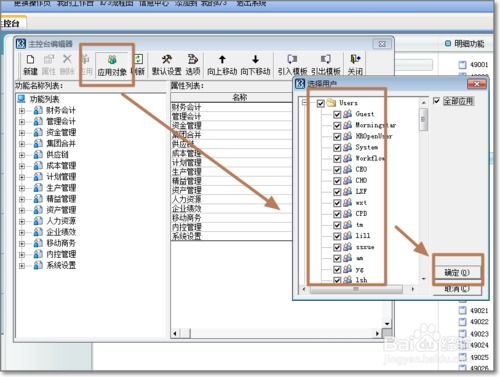Expand the 供应链 tree node
The width and height of the screenshot is (500, 377).
(x=22, y=155)
